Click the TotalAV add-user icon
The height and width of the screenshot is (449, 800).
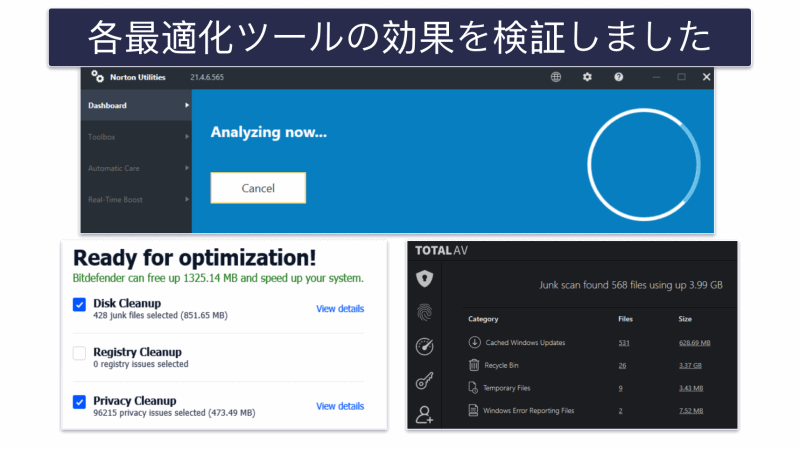click(x=424, y=414)
